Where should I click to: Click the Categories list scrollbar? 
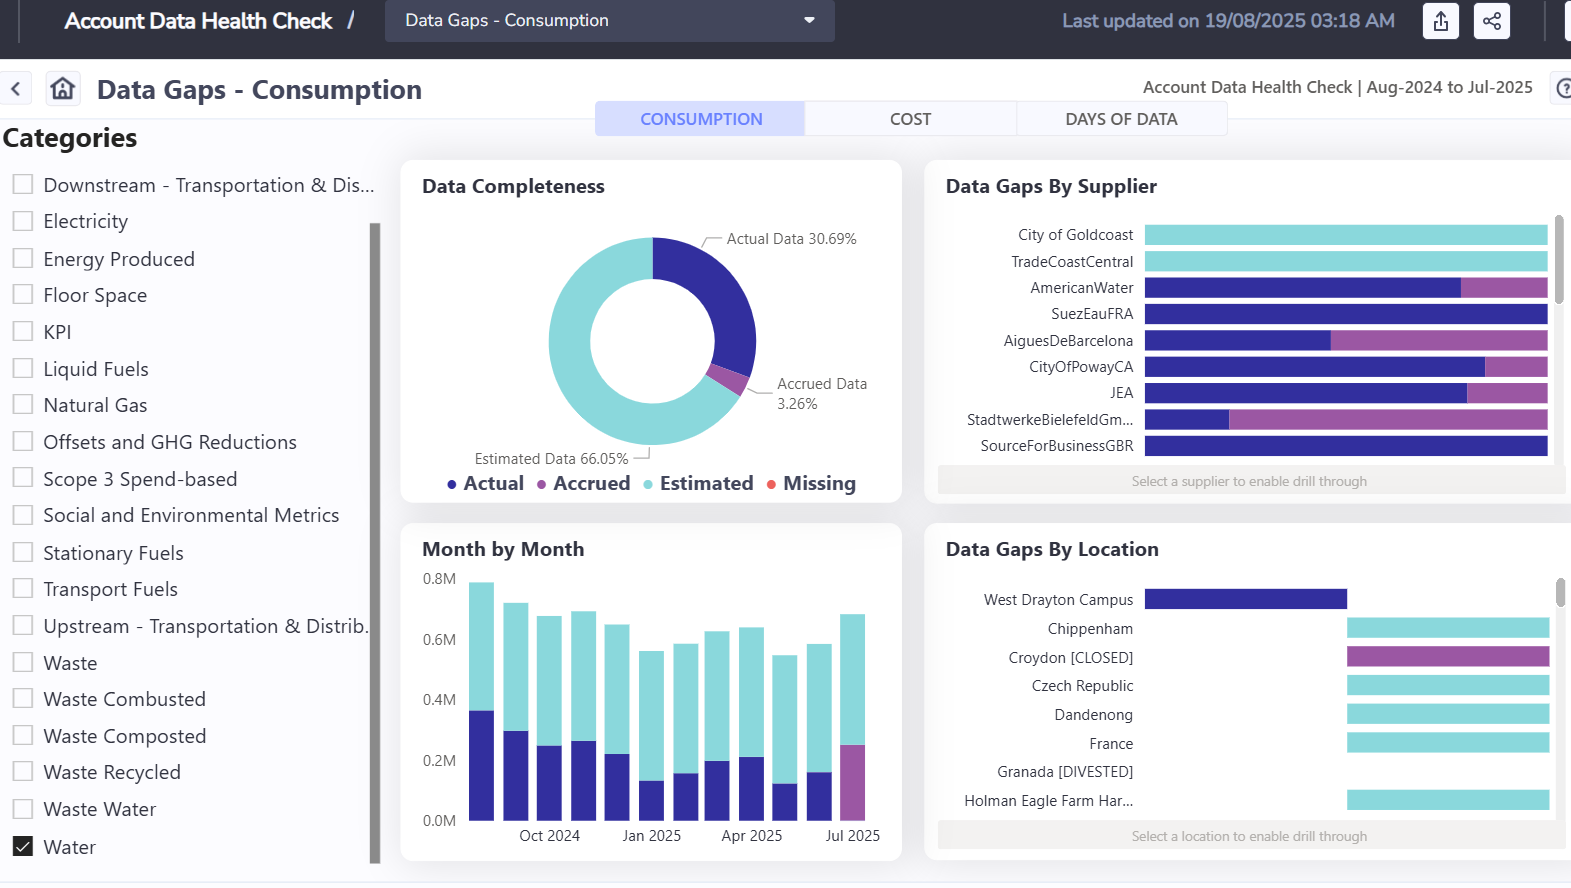pyautogui.click(x=375, y=540)
